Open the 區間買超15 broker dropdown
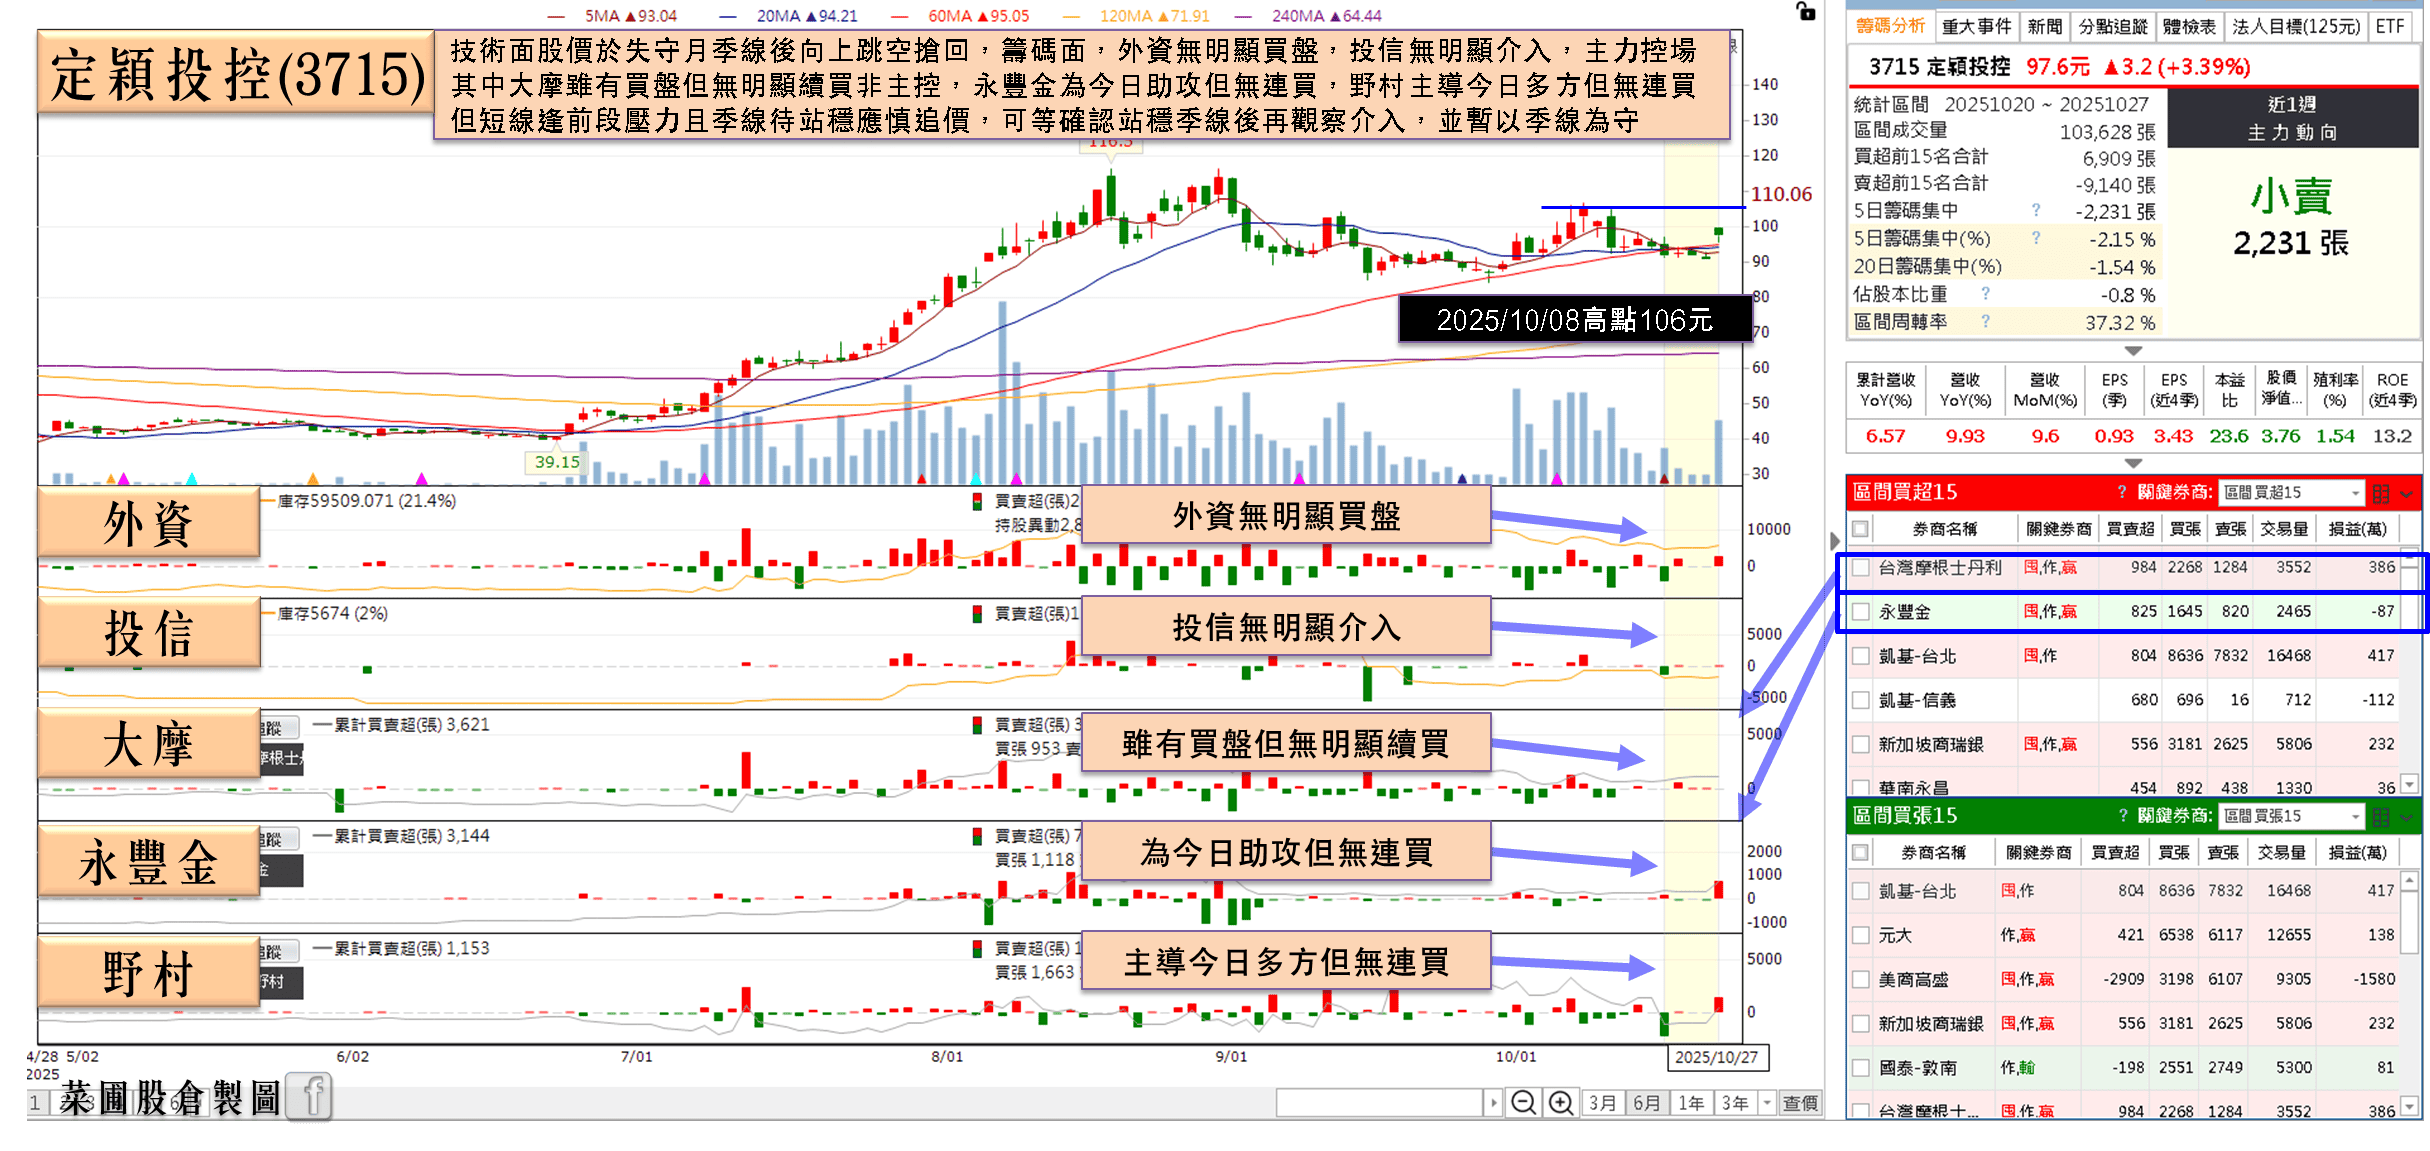 [x=2291, y=493]
